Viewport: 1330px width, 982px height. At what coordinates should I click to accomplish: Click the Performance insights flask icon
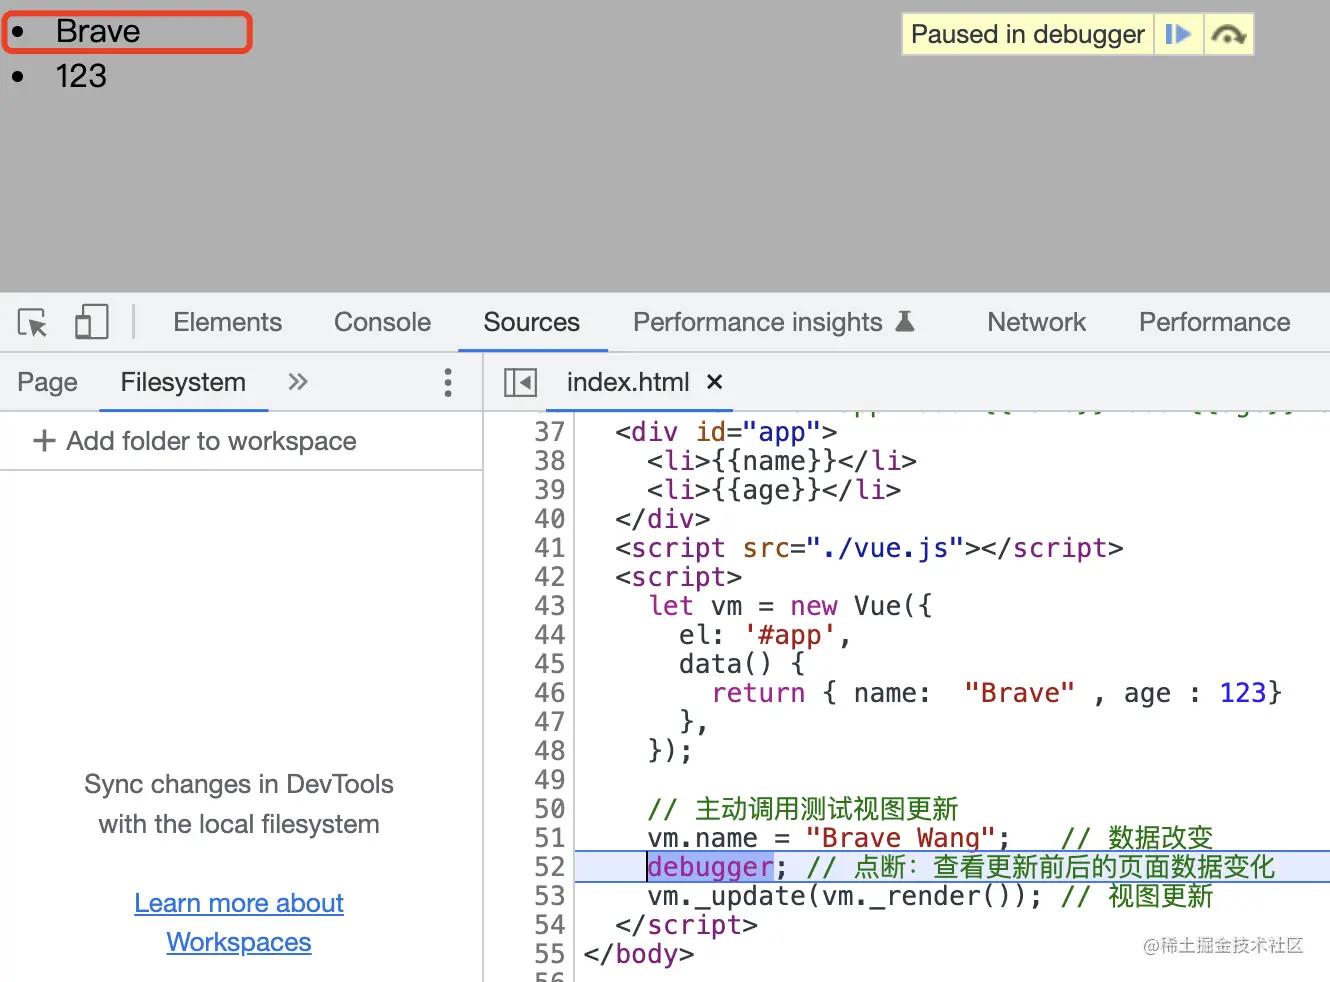[x=905, y=322]
